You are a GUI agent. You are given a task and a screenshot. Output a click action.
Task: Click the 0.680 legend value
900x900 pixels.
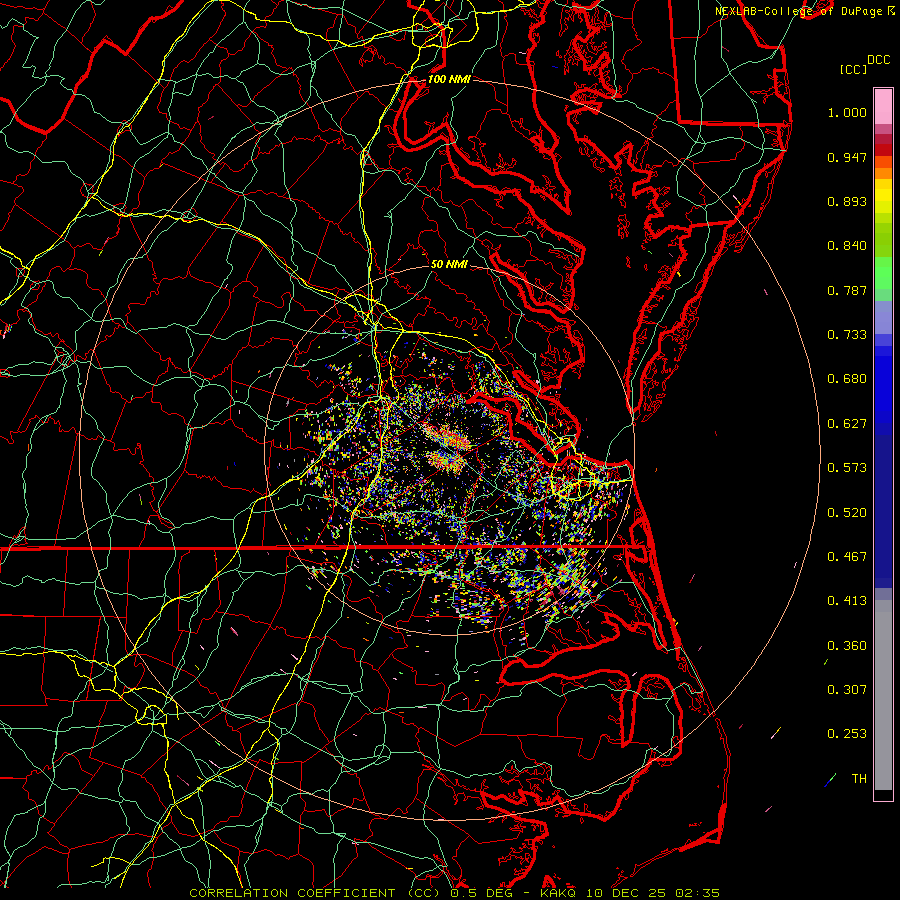847,379
